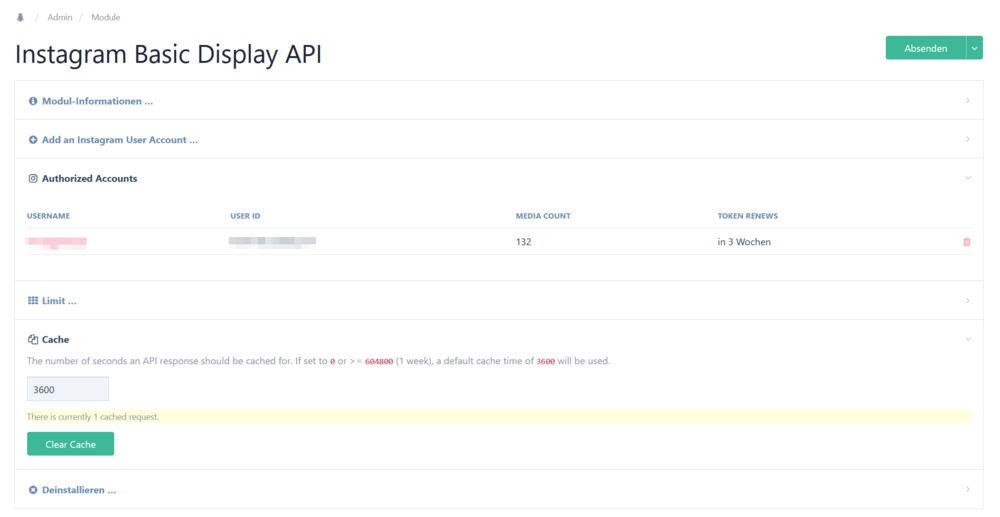Click the ProcessWire tree home icon

tap(20, 17)
